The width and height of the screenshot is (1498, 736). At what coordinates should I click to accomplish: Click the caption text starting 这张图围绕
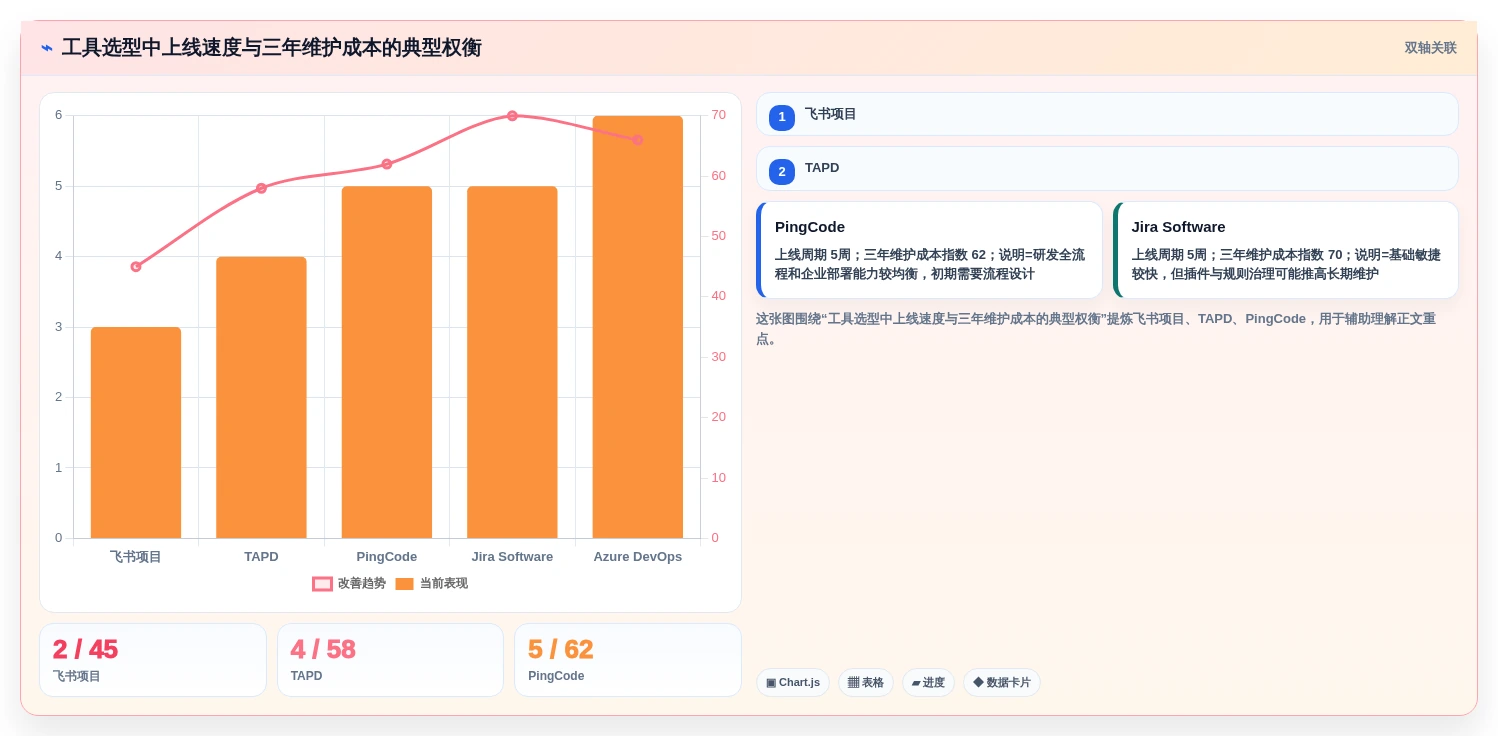[1096, 329]
